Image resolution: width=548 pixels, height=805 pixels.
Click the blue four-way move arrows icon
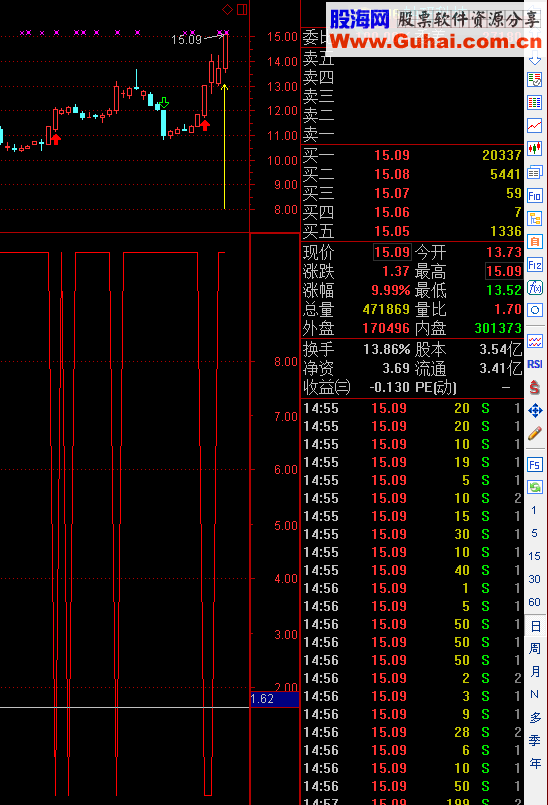[x=535, y=410]
